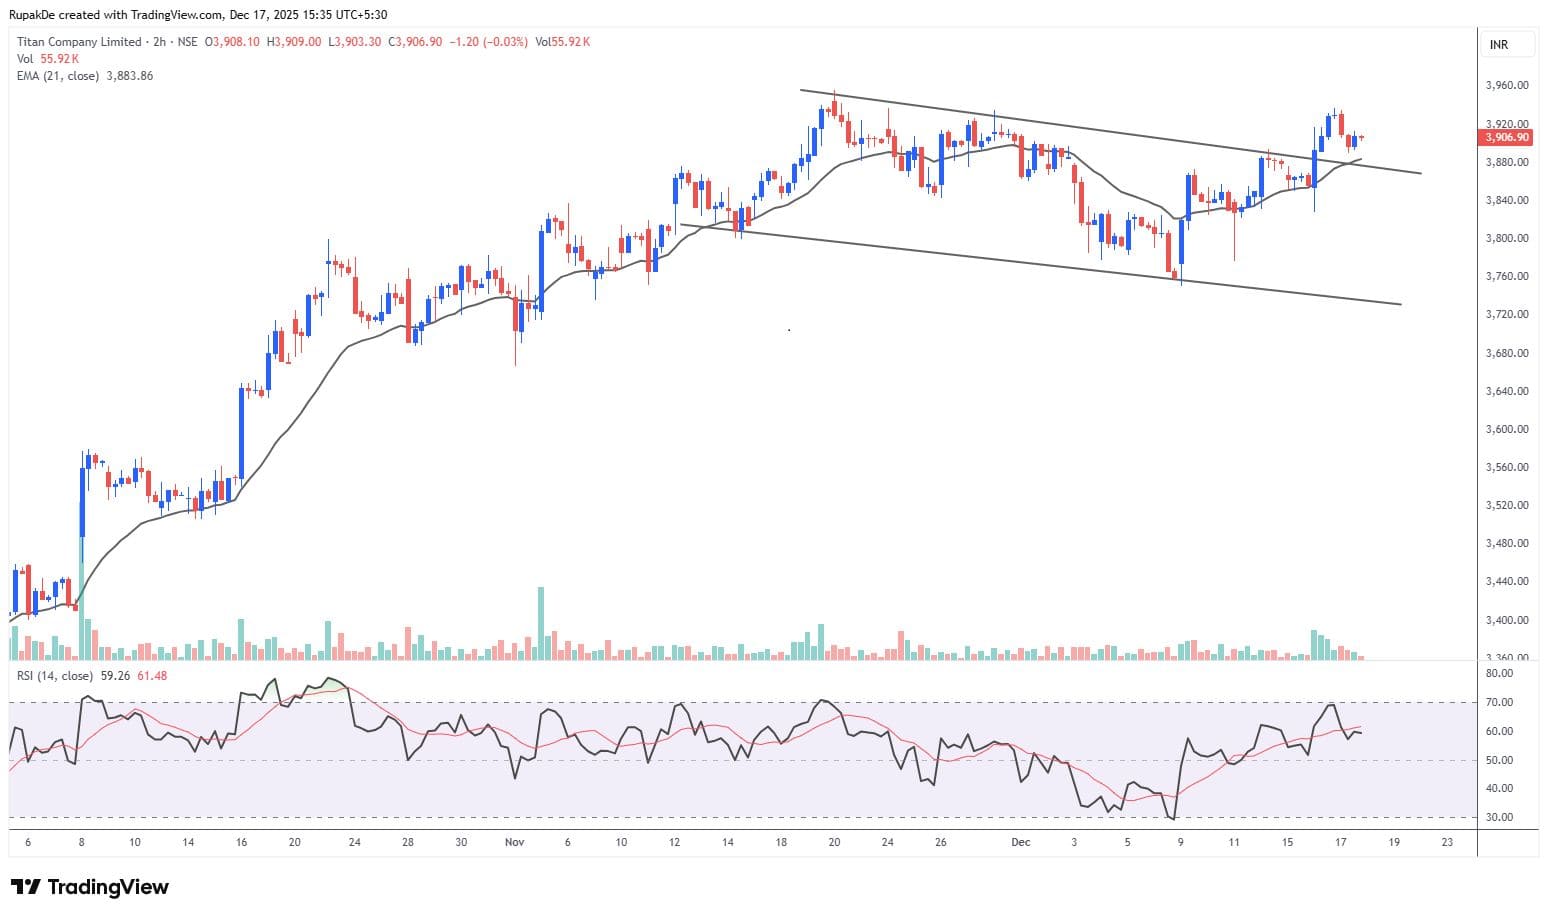Click the TradingView logo at the bottom
Viewport: 1550px width, 917px height.
90,887
